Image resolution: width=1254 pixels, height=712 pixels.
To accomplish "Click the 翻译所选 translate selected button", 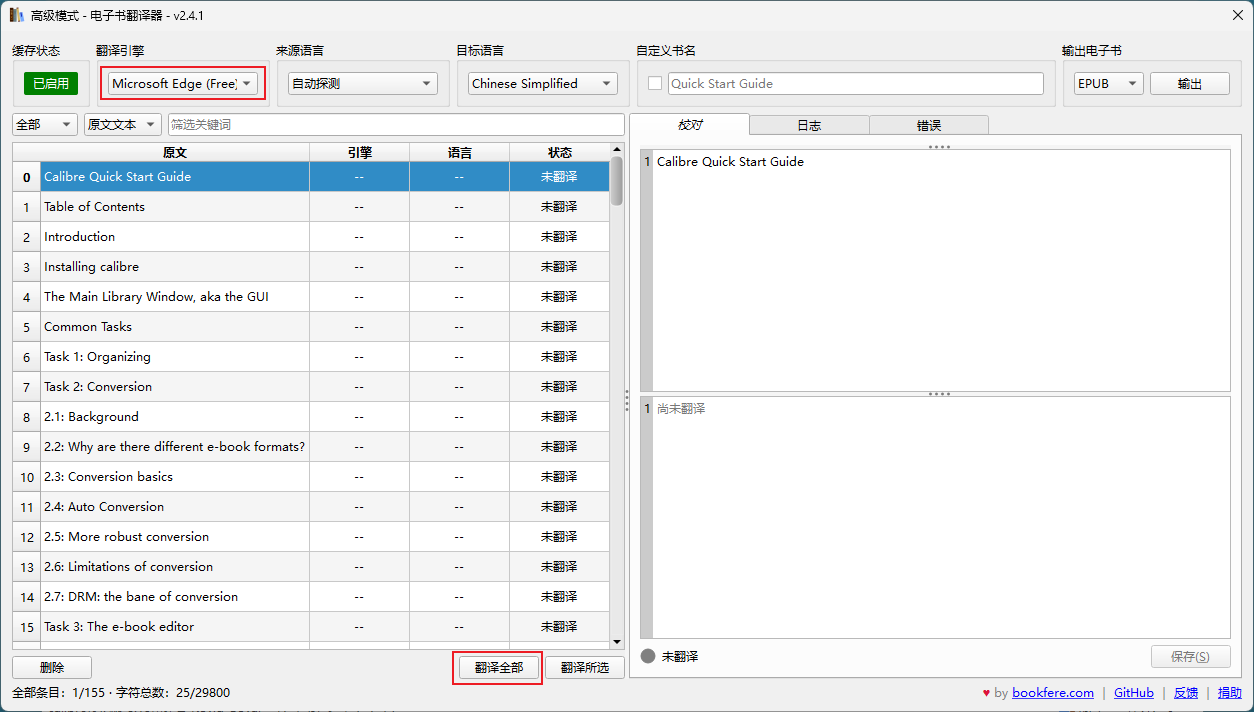I will (x=584, y=668).
